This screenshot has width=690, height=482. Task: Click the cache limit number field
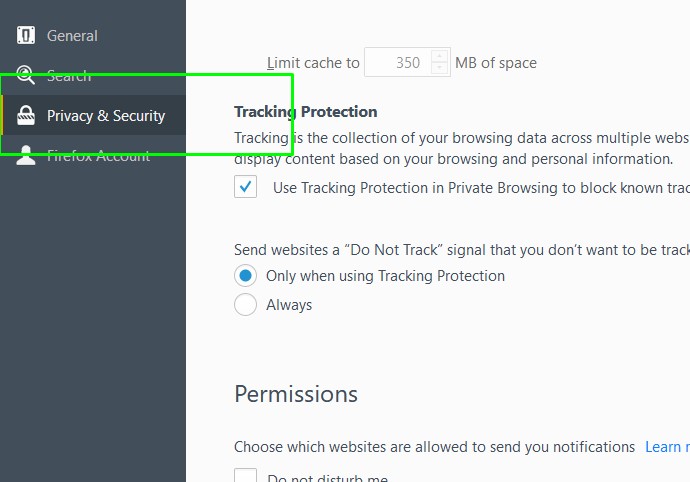pos(397,63)
